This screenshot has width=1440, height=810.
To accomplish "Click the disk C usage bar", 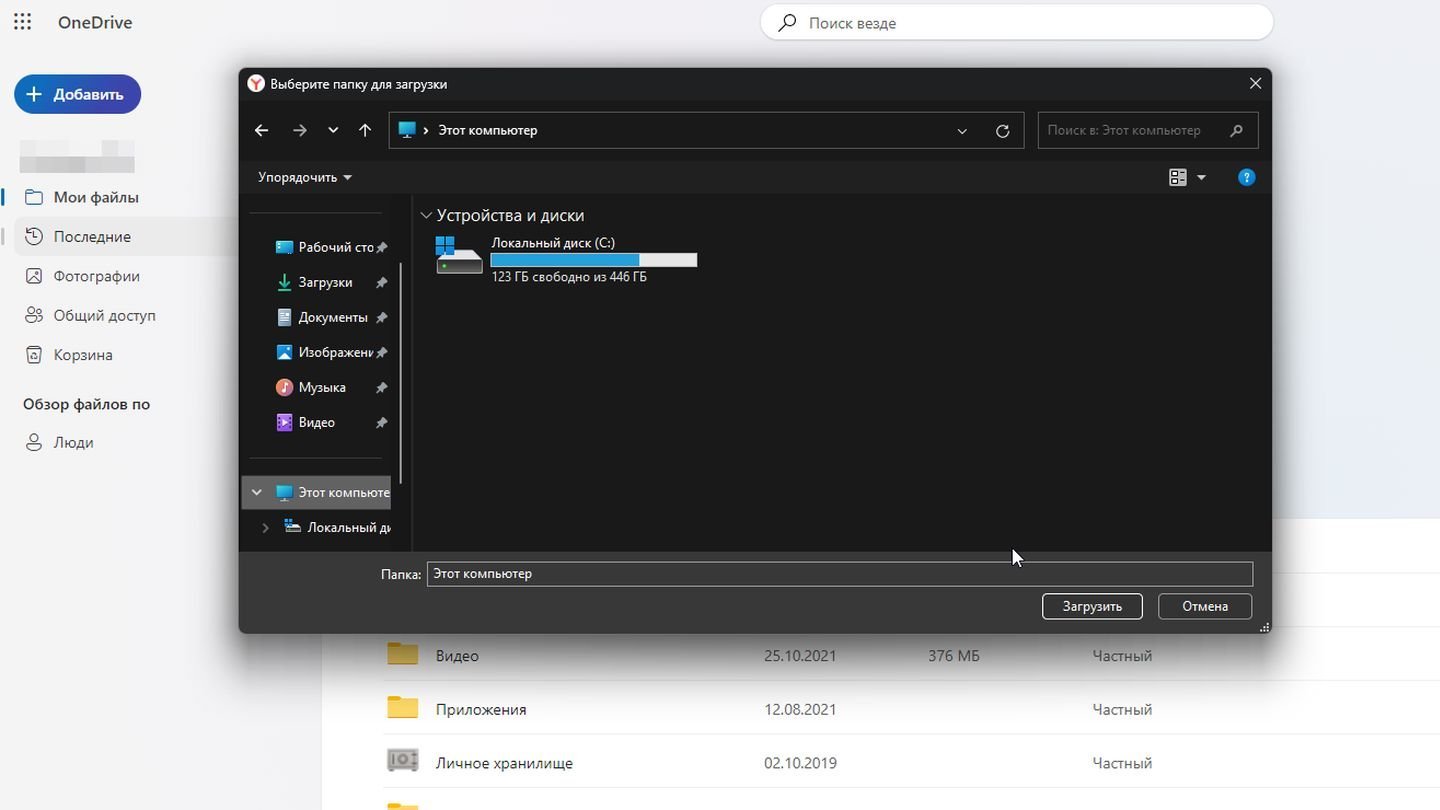I will [594, 260].
